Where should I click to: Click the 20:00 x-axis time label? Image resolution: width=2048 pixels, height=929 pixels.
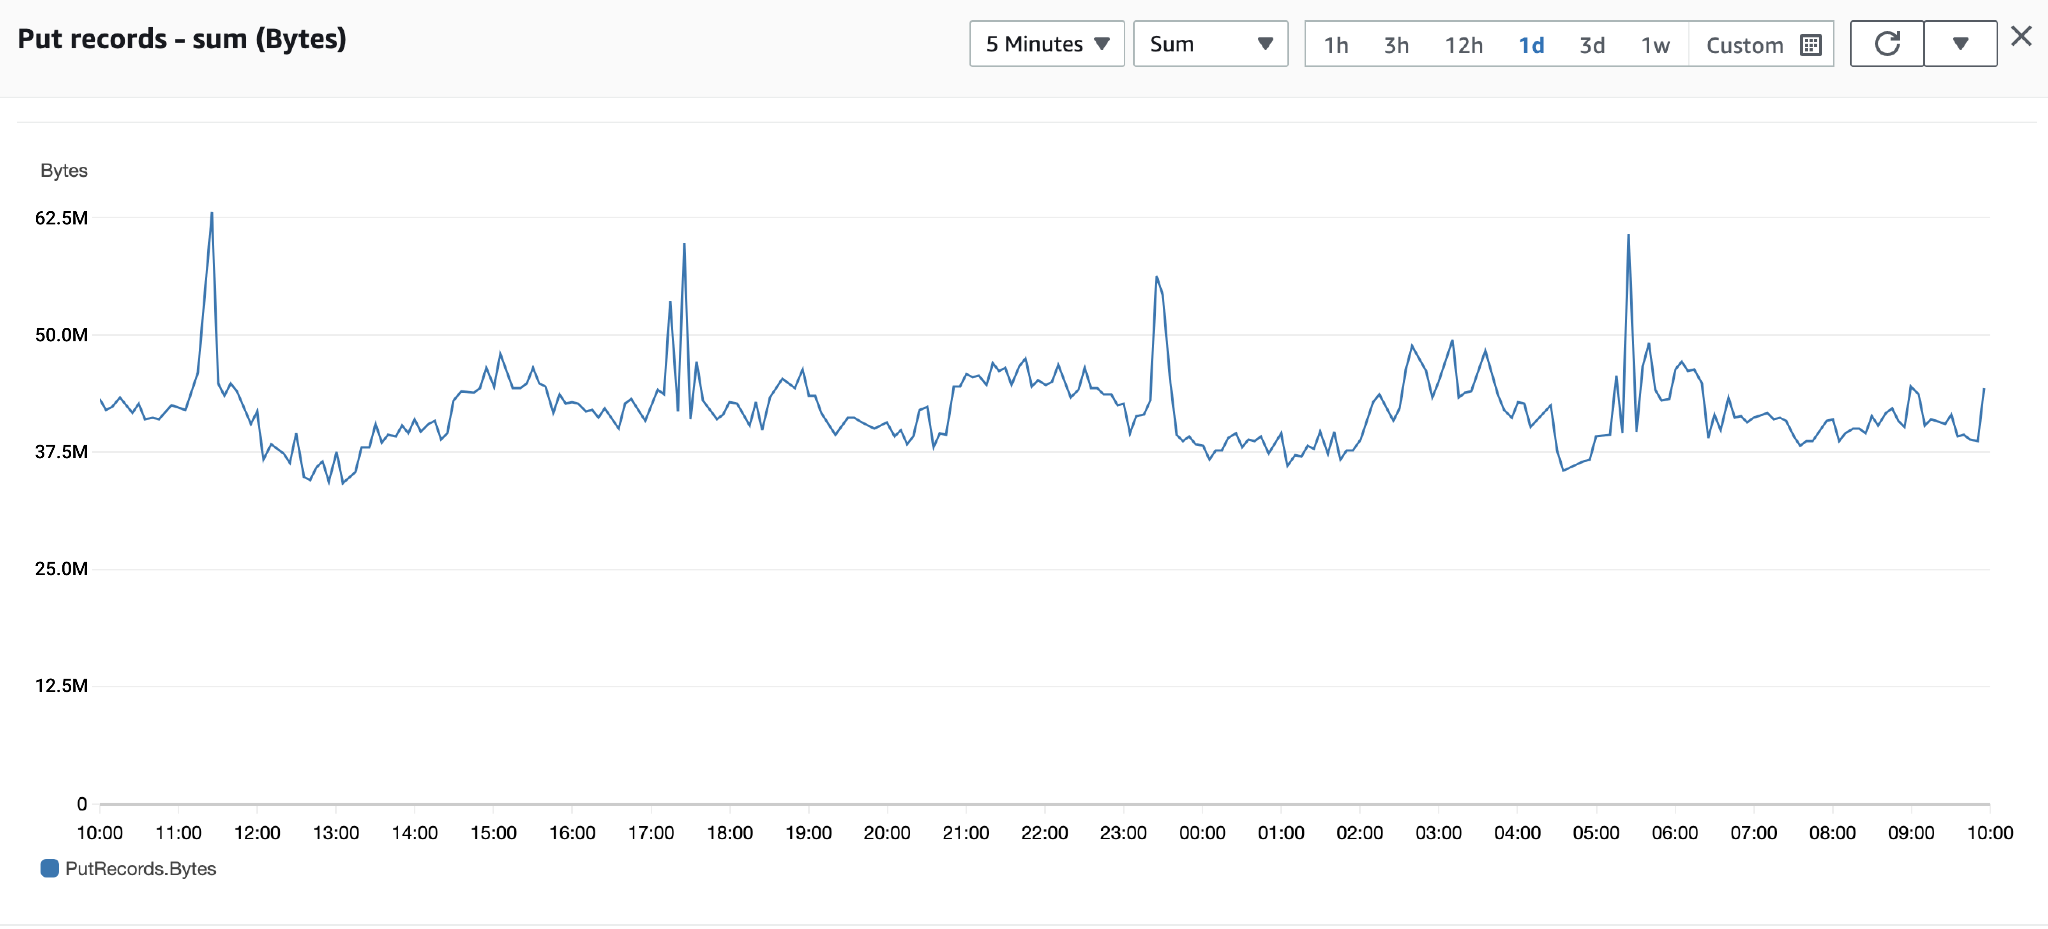887,833
